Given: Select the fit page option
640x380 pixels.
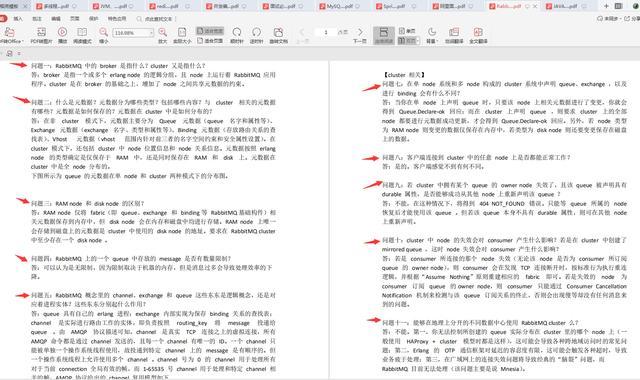Looking at the screenshot, I should click(210, 41).
